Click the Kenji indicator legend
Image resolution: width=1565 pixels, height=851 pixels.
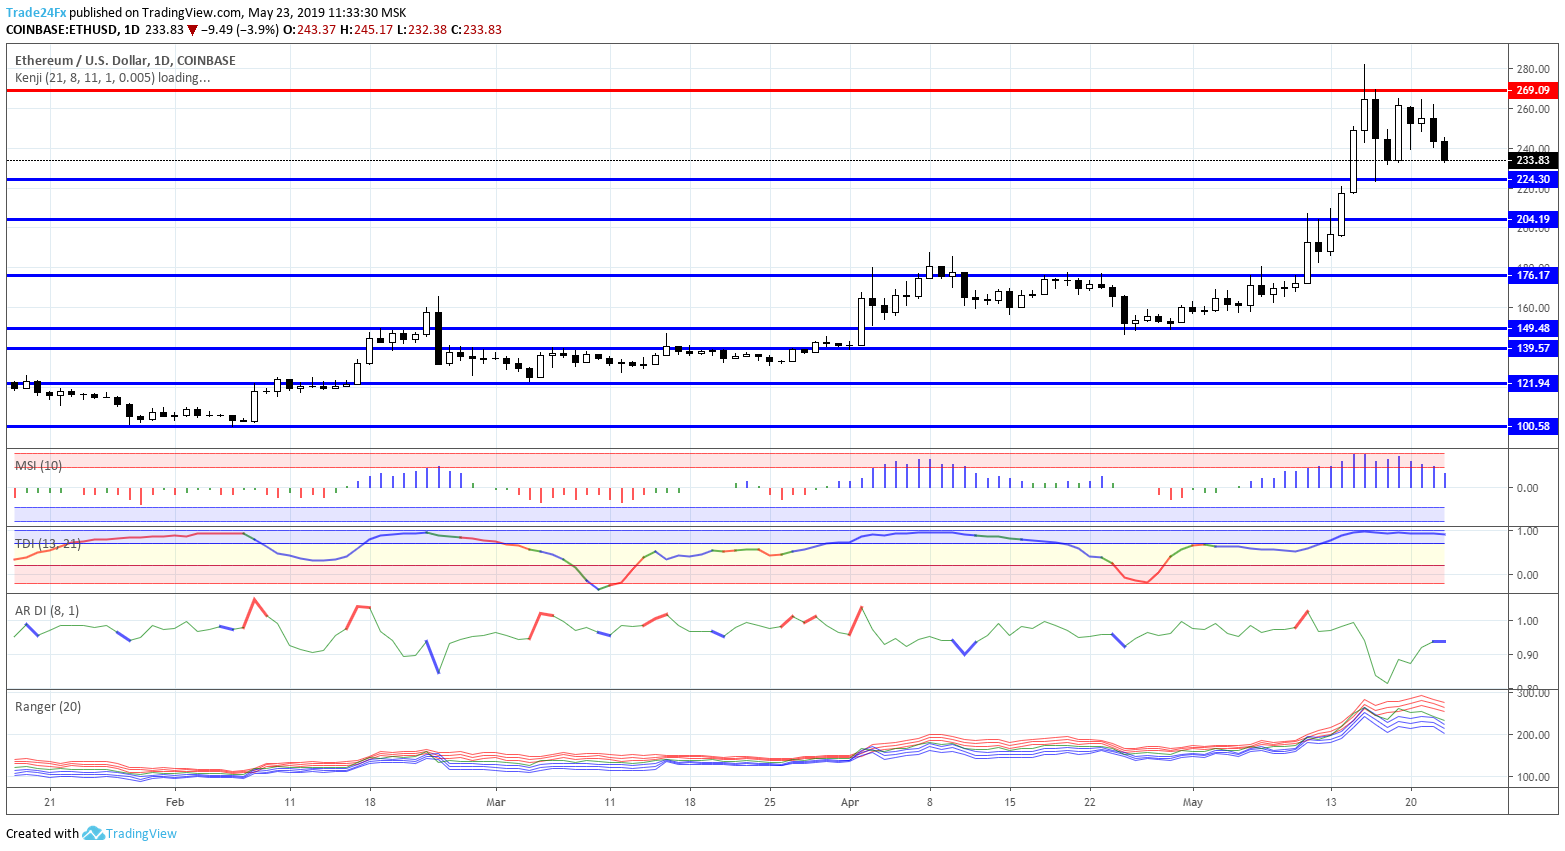[x=112, y=77]
